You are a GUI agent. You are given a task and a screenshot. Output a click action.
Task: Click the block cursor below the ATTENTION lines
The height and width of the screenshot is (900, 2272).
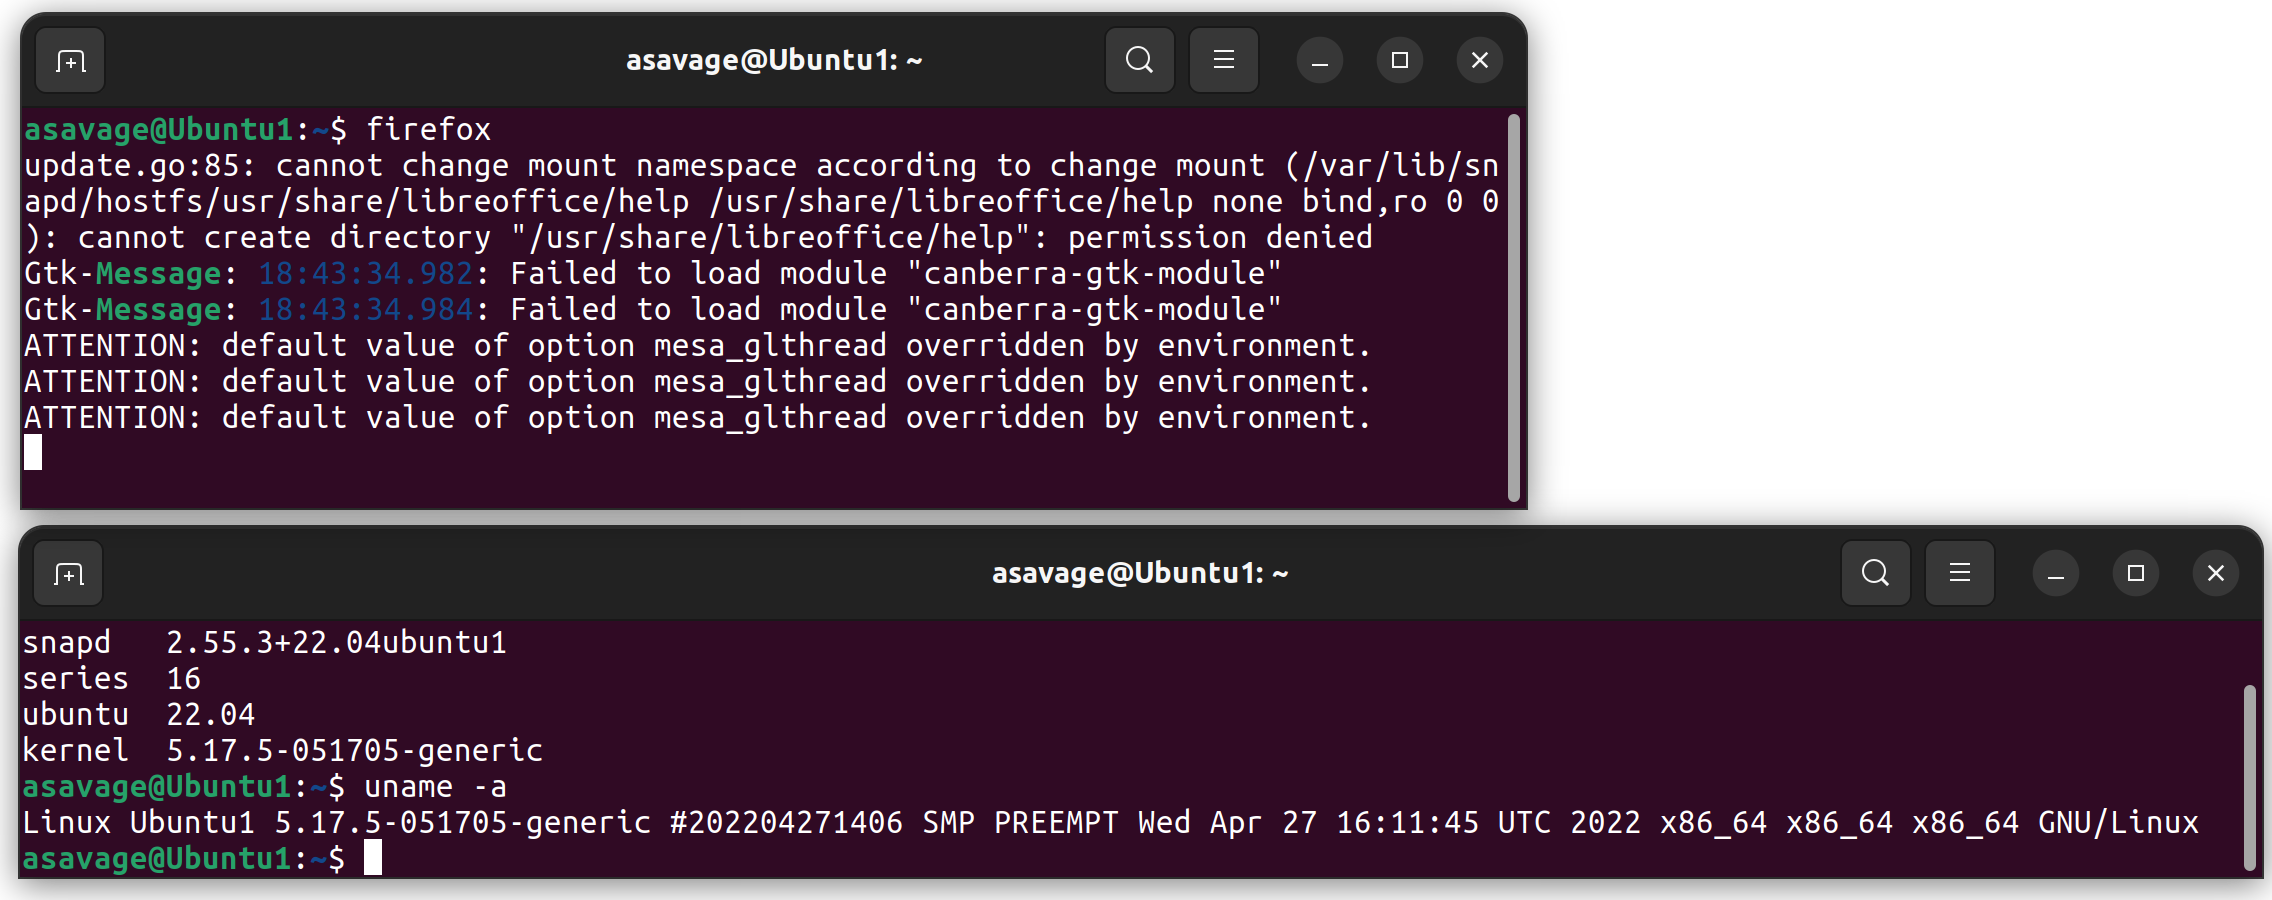tap(33, 452)
